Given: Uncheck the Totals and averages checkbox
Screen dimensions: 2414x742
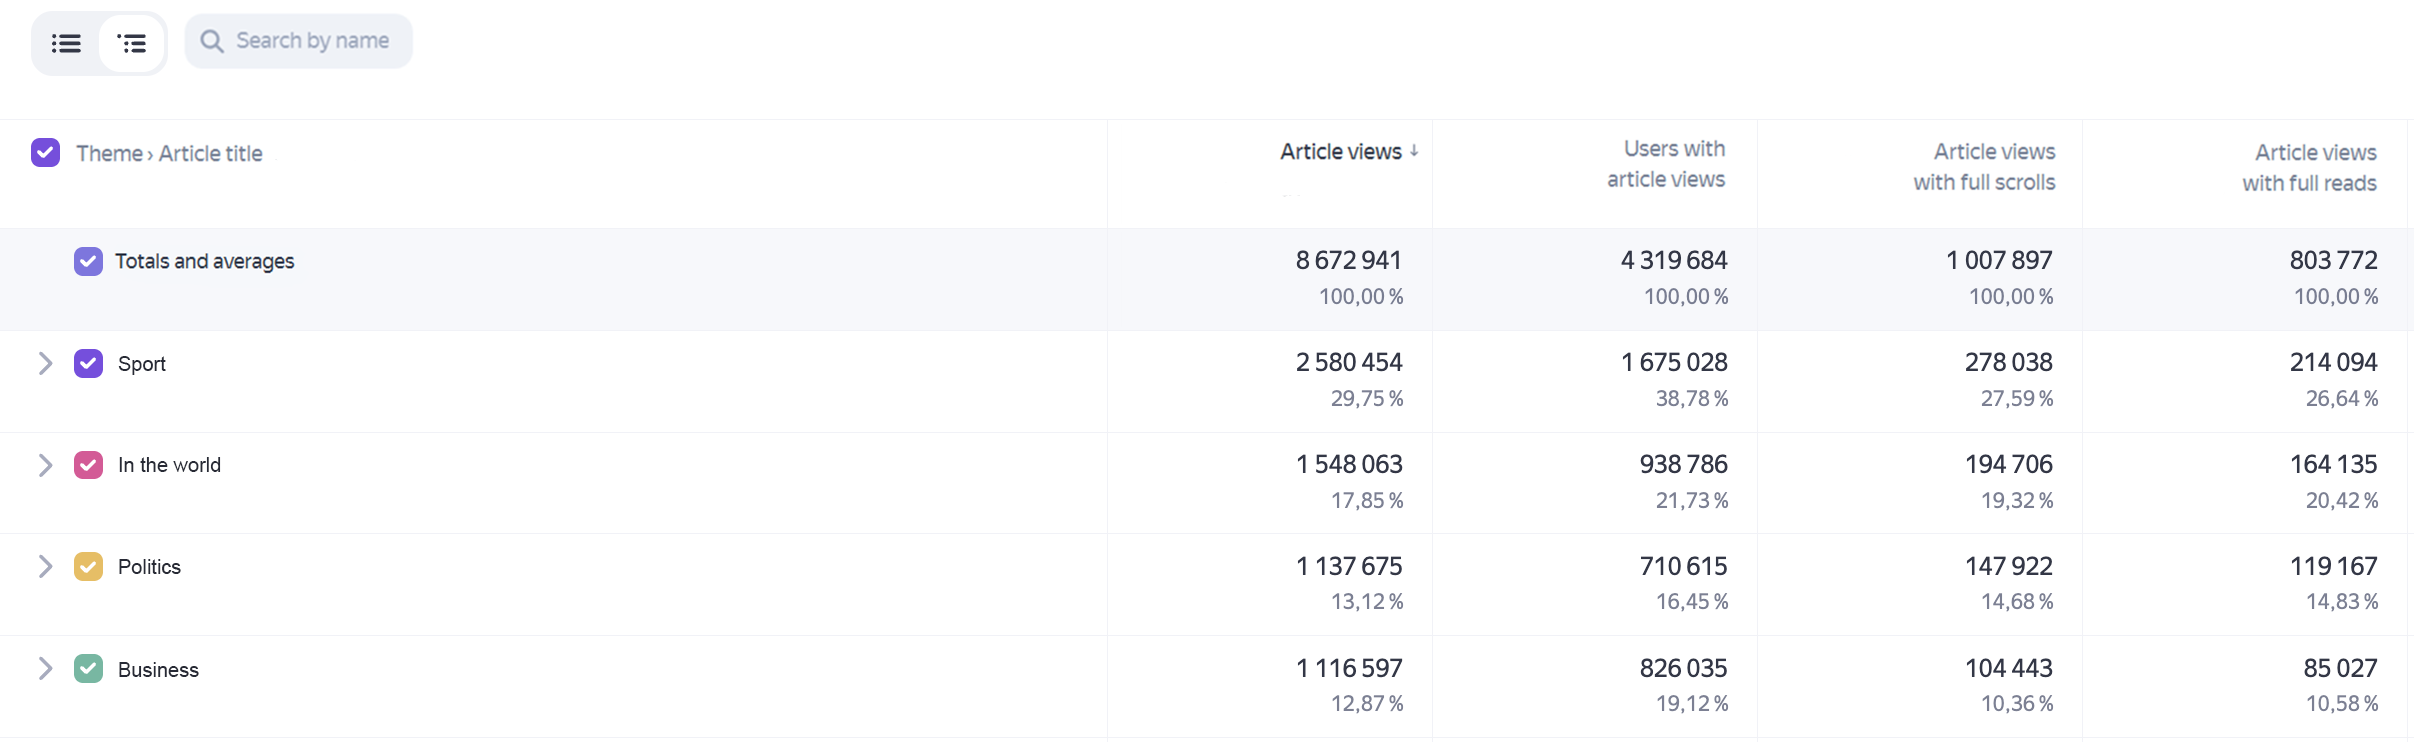Looking at the screenshot, I should pos(88,261).
